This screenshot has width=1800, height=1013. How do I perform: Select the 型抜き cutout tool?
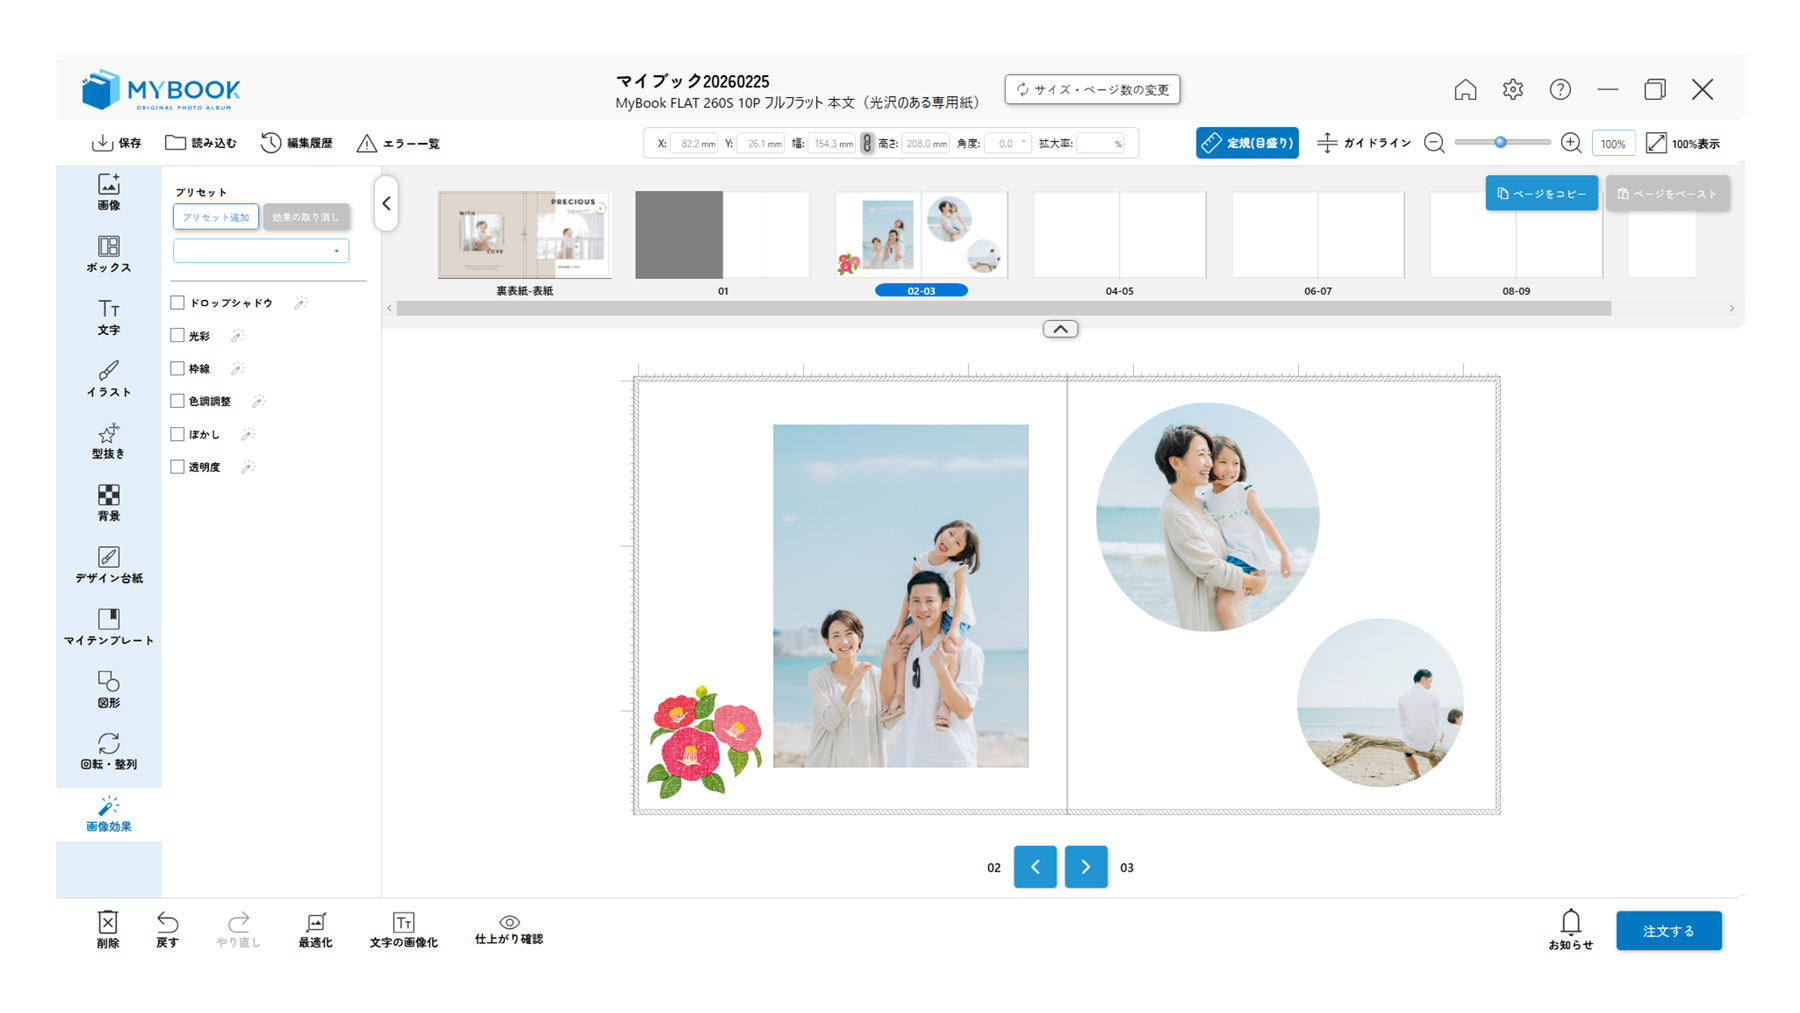108,440
